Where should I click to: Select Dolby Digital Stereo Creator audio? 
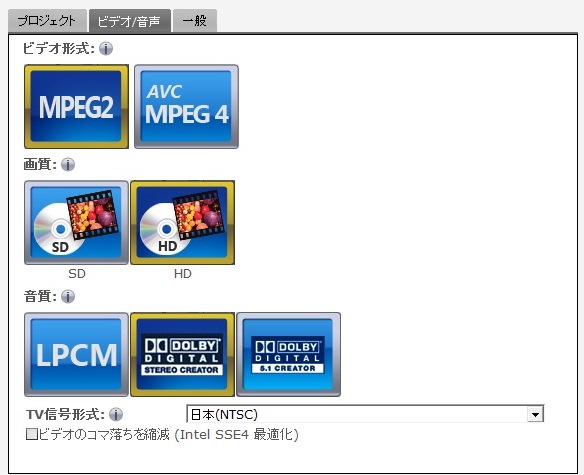(x=182, y=354)
